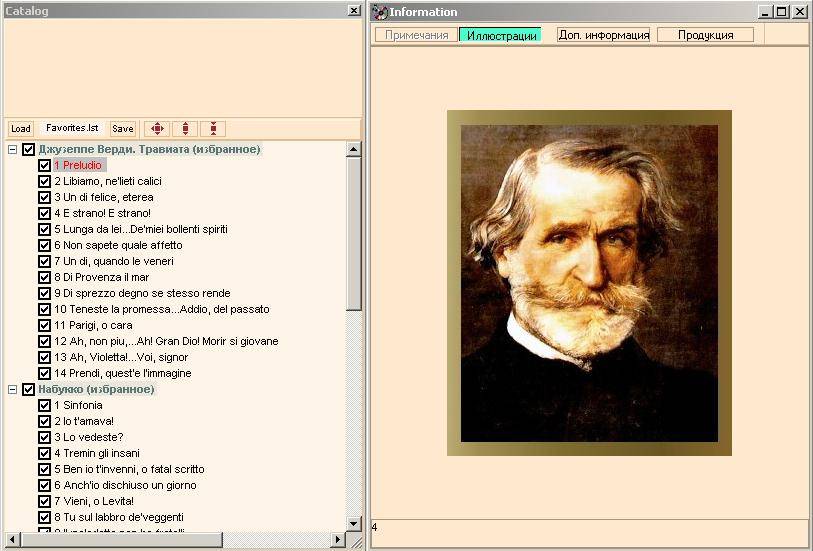Select Tu sul labbro de'veggenti
Viewport: 813px width, 551px height.
[119, 517]
